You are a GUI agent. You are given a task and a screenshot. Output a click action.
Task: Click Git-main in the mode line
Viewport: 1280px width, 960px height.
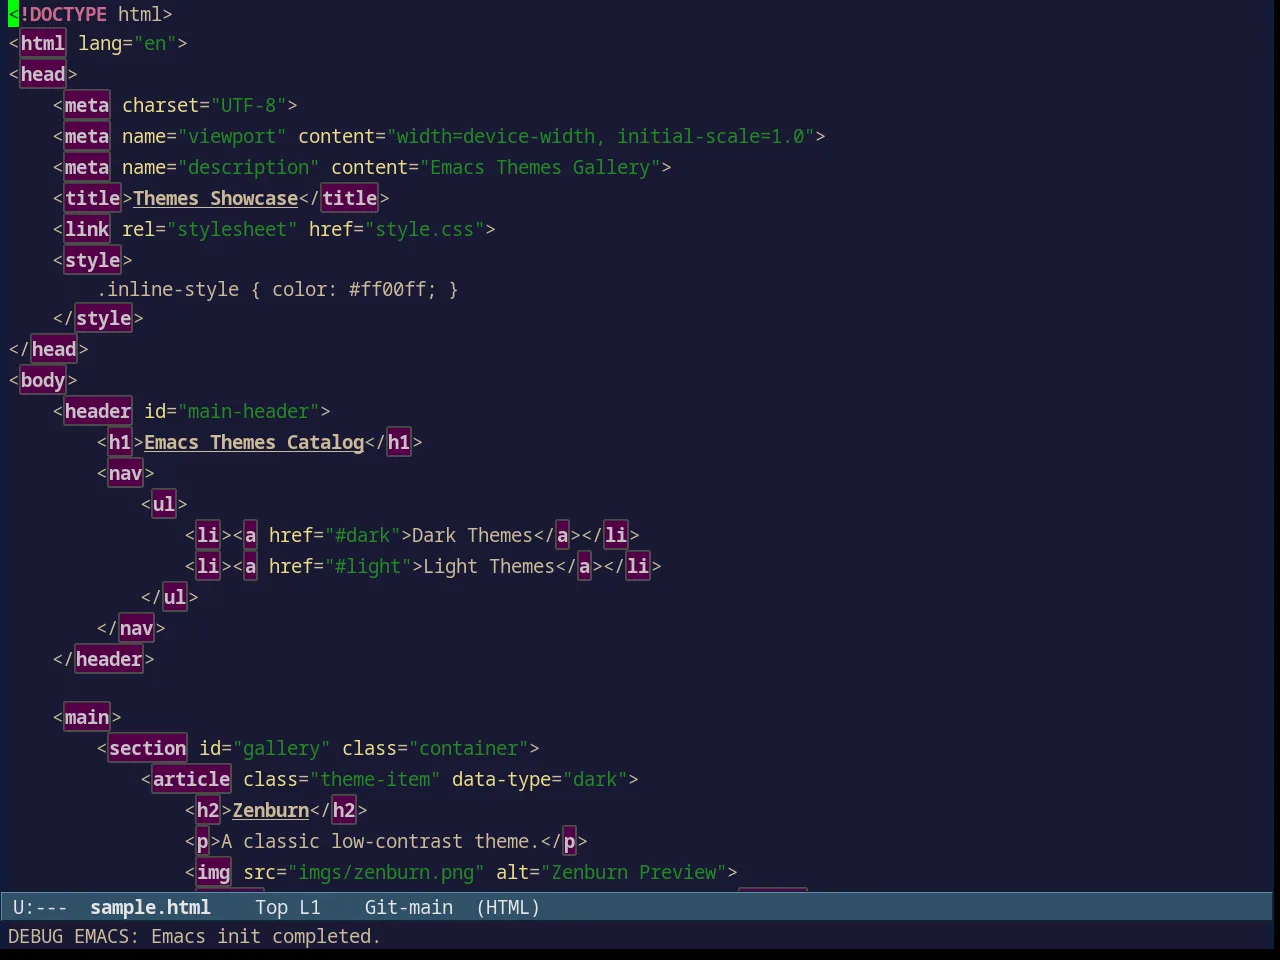408,907
